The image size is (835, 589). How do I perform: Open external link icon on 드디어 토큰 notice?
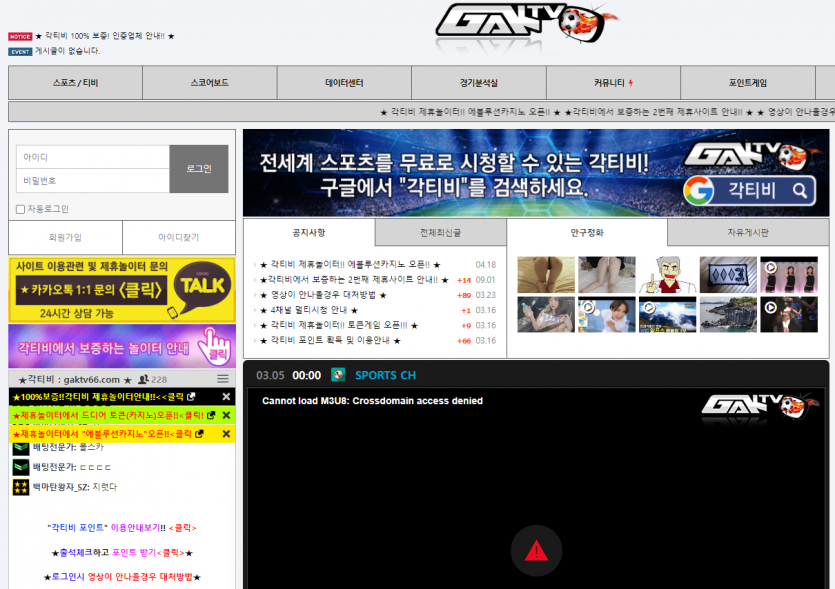point(211,415)
